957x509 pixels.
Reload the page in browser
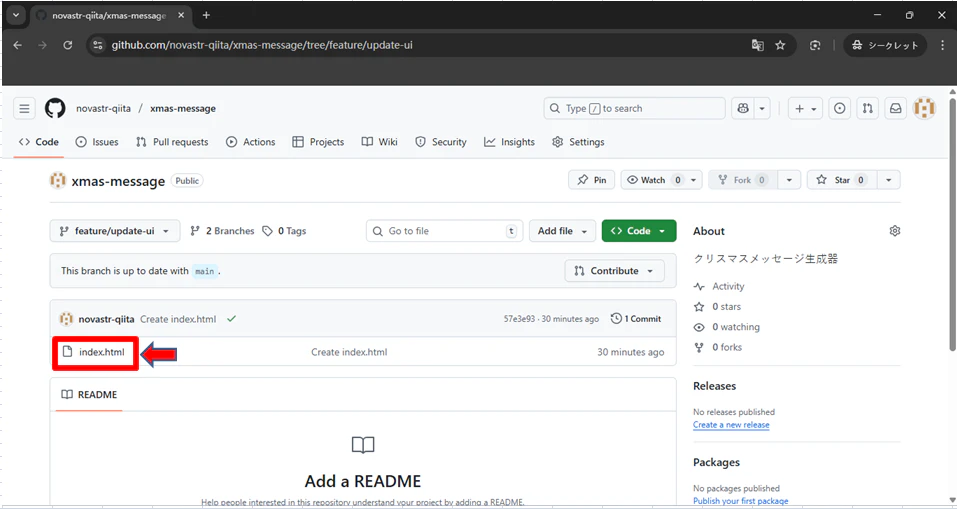pyautogui.click(x=68, y=45)
